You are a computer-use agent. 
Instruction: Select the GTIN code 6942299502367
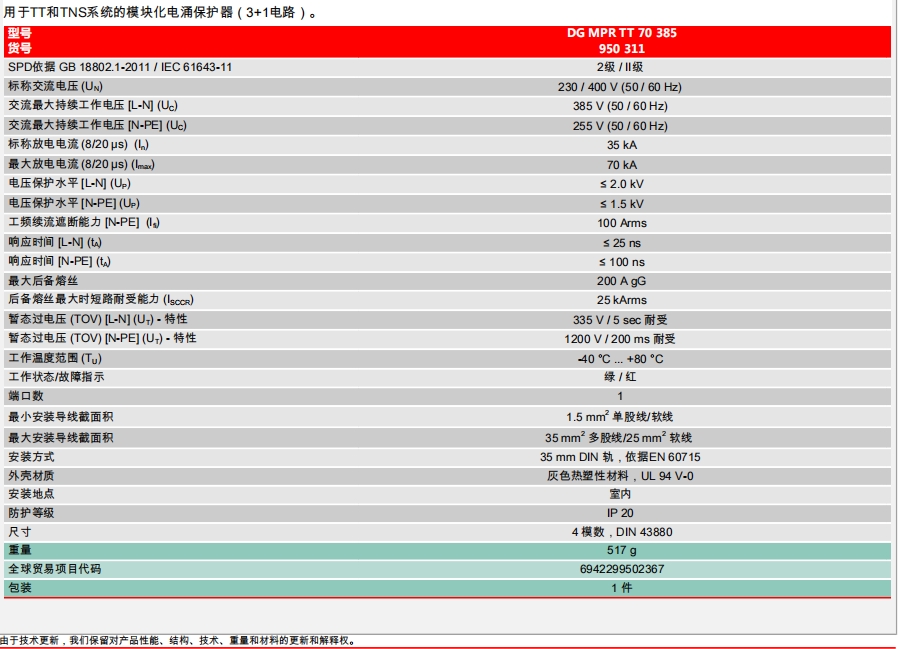click(620, 569)
